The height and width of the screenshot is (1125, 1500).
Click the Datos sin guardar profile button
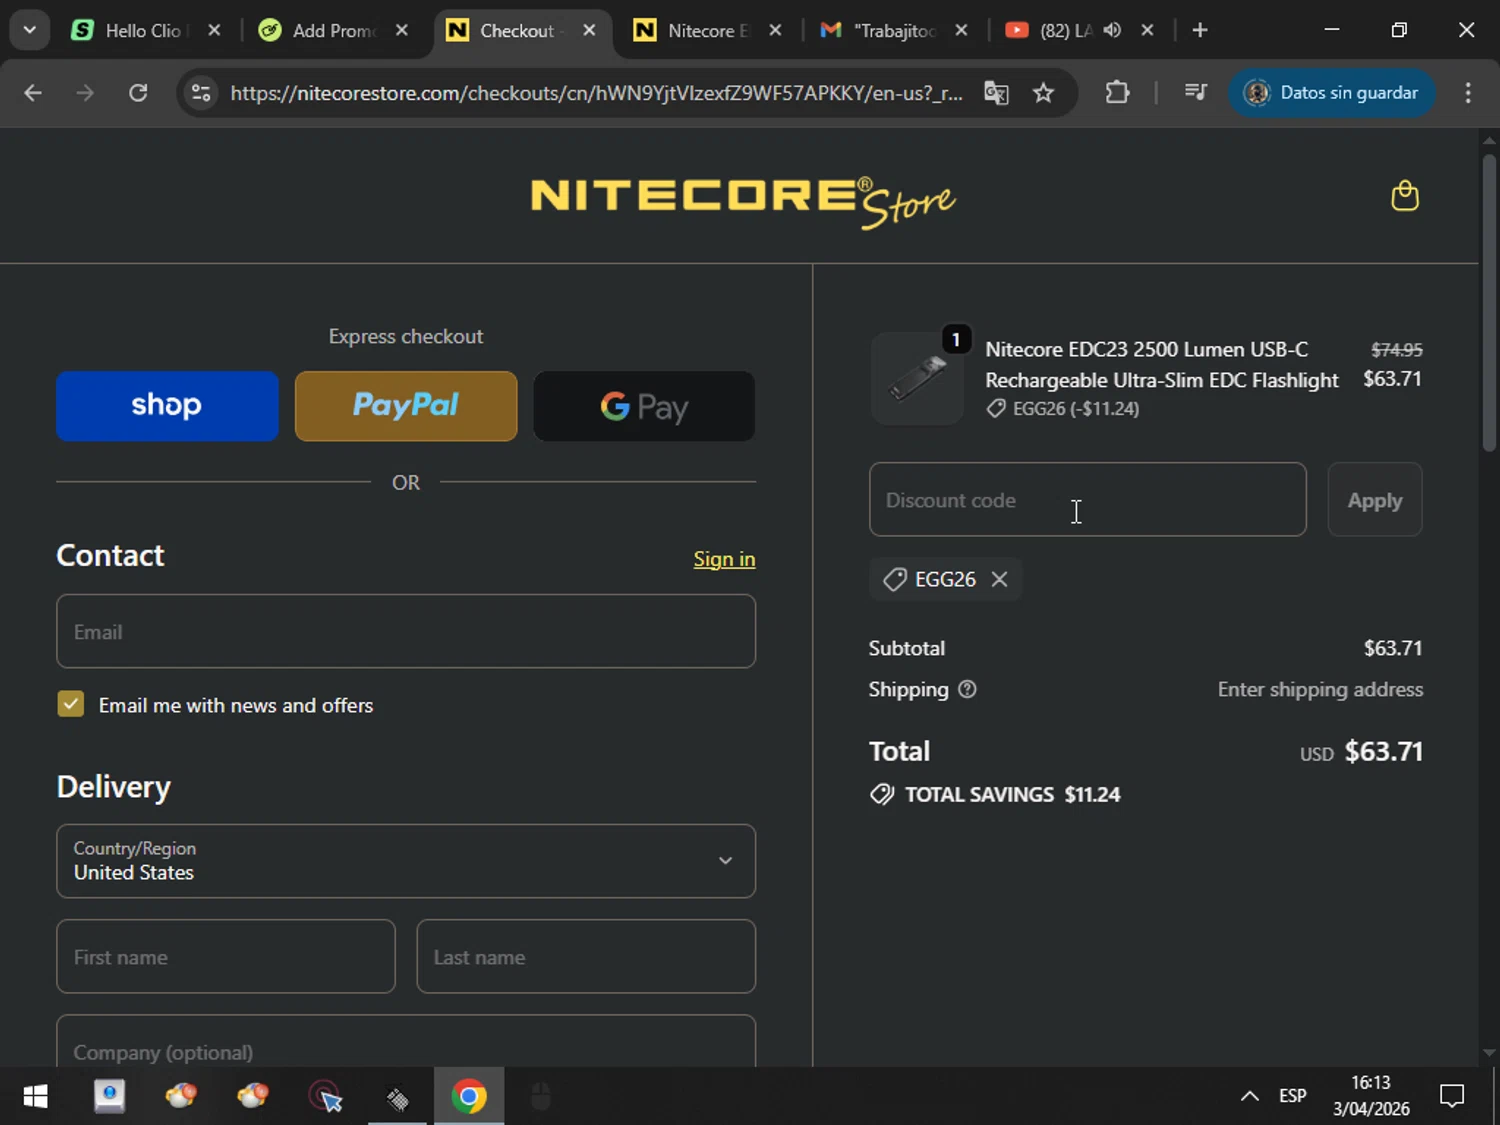click(x=1332, y=93)
